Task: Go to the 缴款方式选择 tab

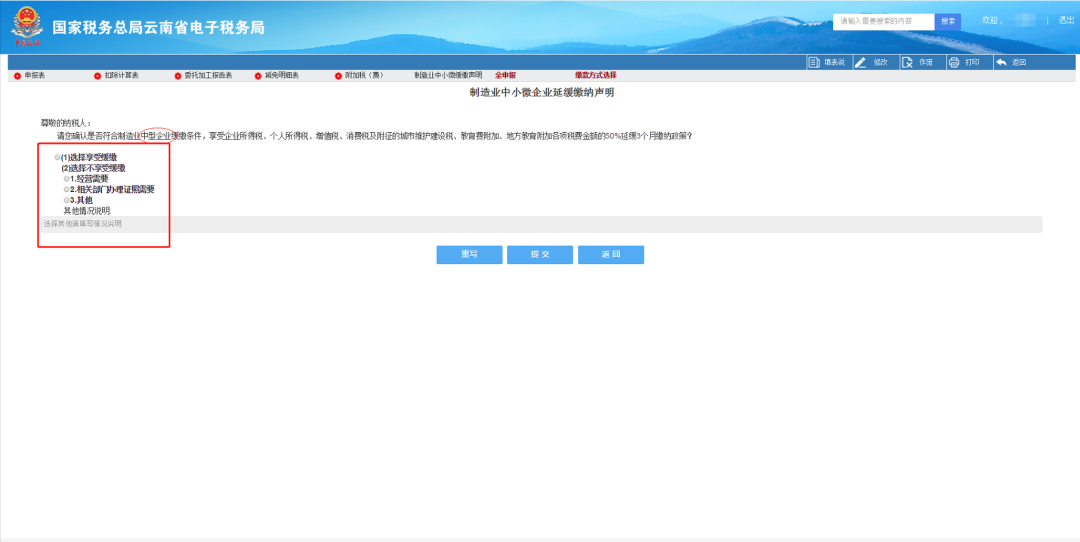Action: 595,76
